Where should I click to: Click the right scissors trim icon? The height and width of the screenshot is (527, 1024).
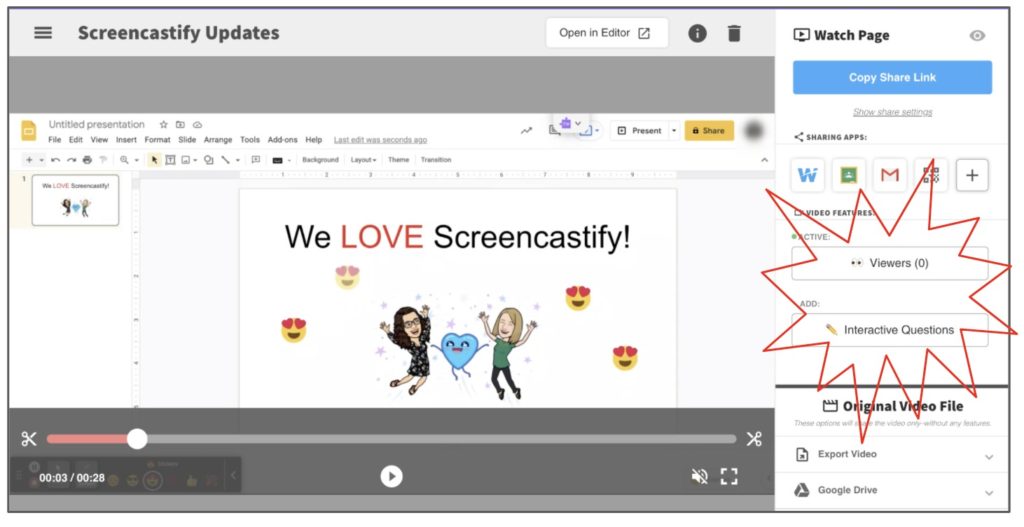click(x=754, y=439)
